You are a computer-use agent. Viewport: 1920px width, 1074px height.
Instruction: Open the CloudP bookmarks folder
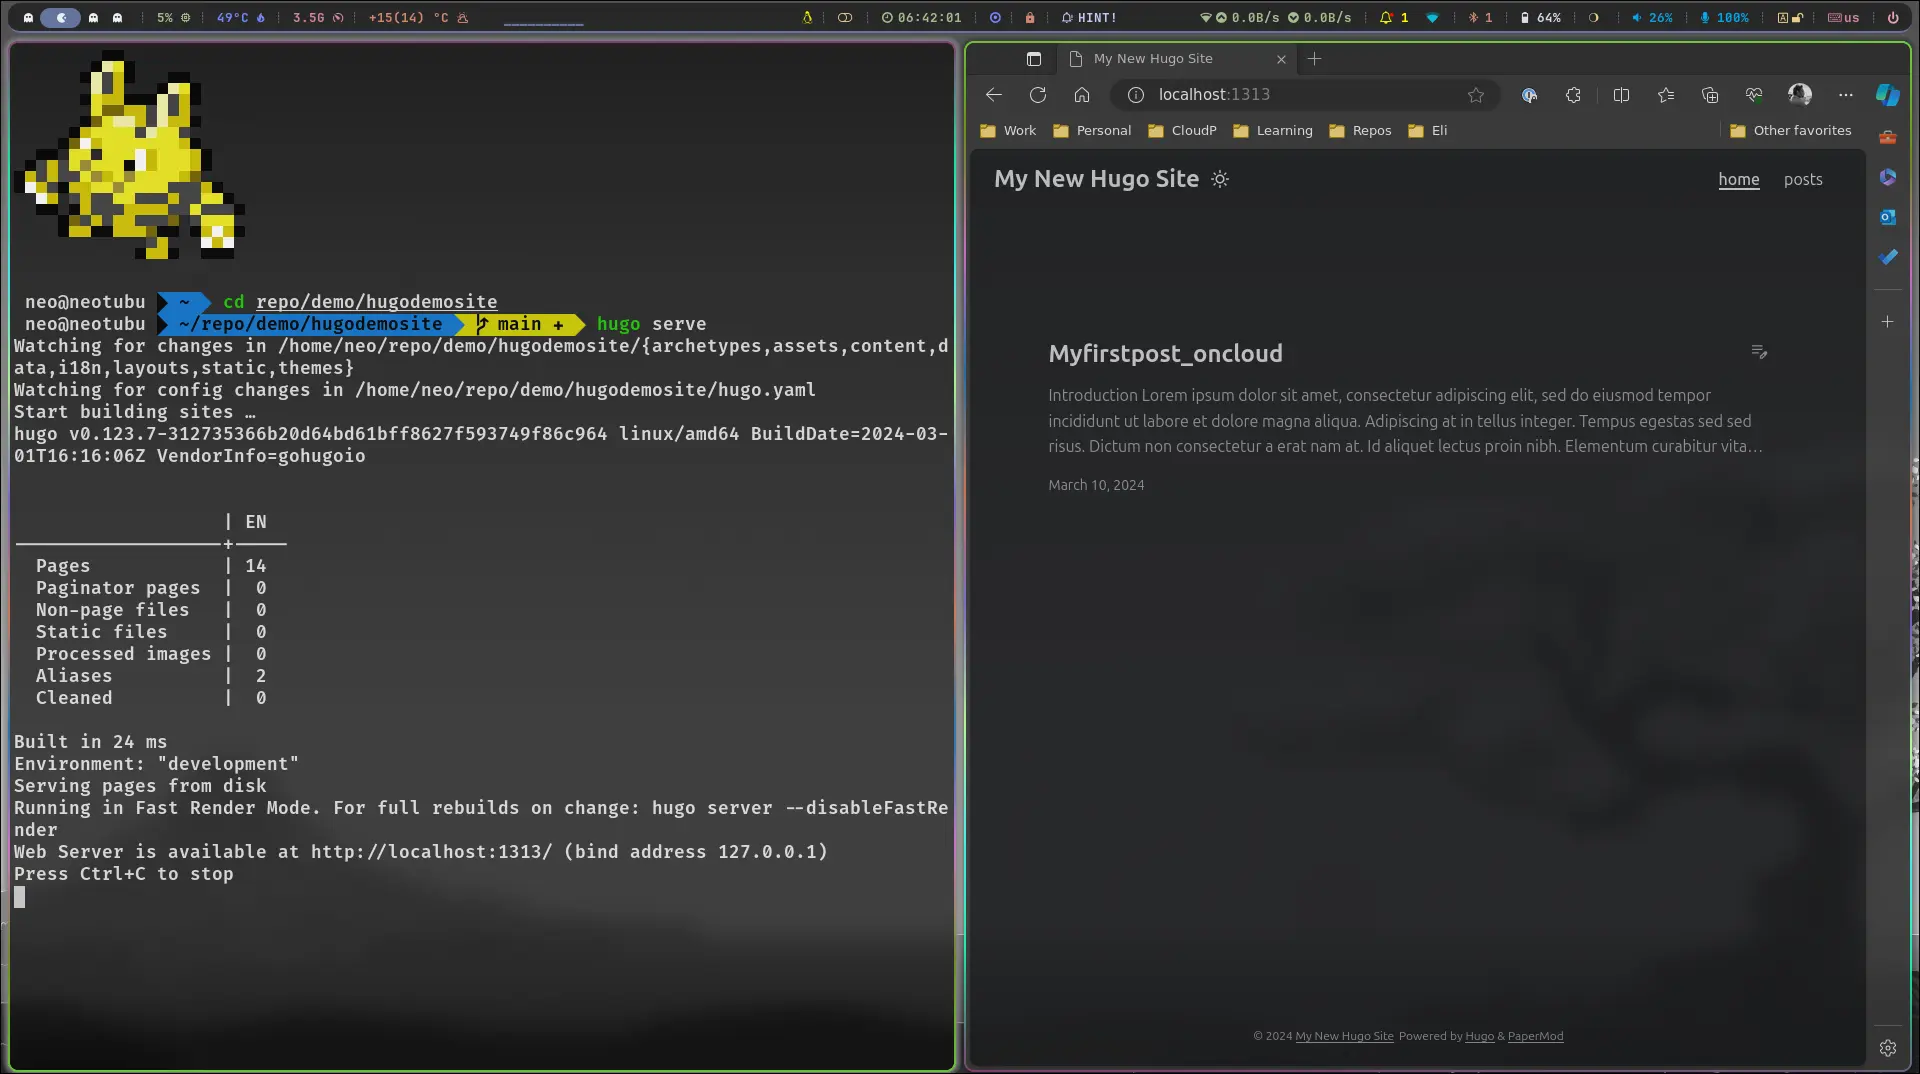(x=1182, y=131)
